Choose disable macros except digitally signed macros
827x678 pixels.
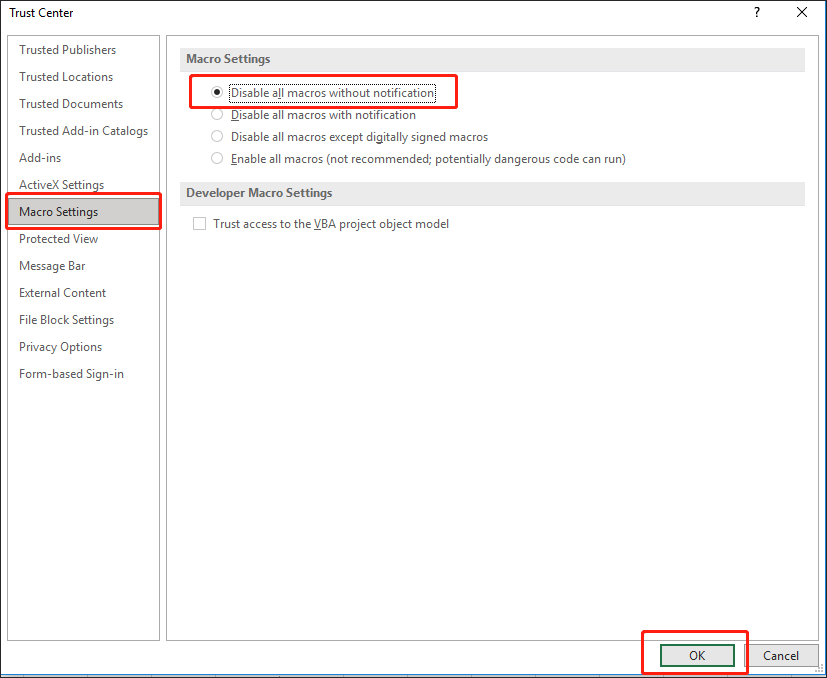[217, 136]
